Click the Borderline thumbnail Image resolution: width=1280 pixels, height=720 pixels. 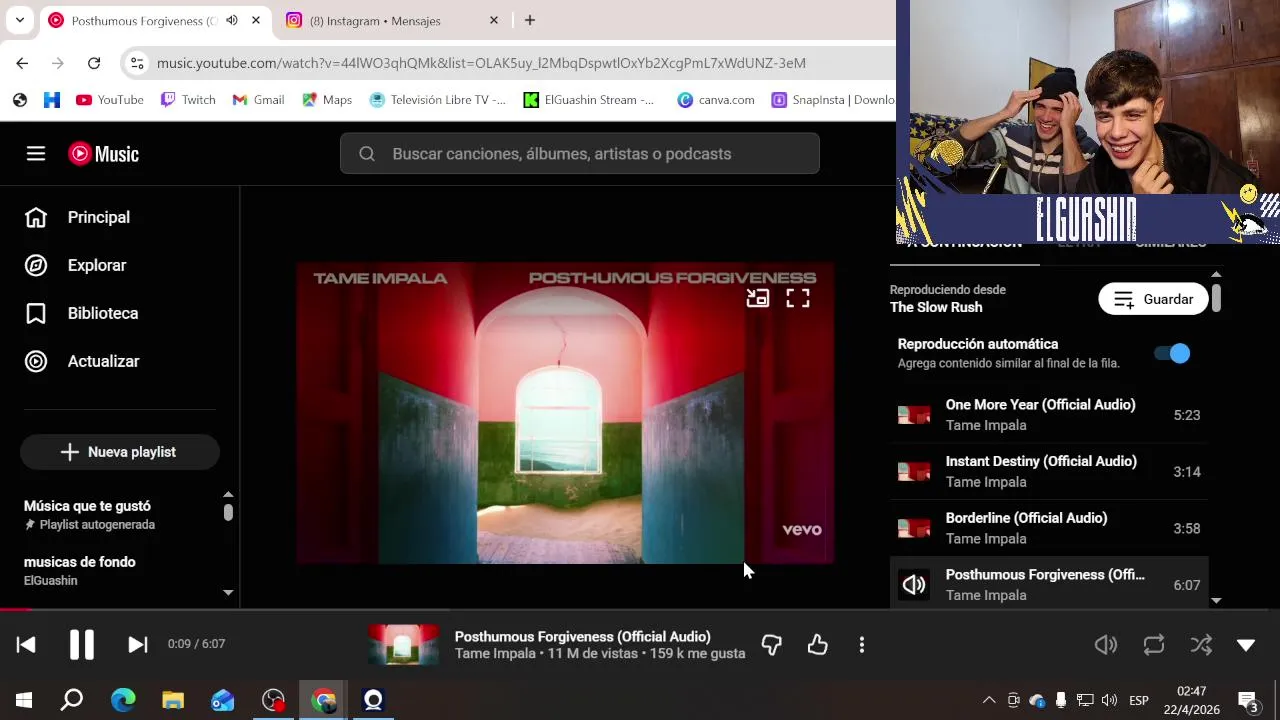914,528
